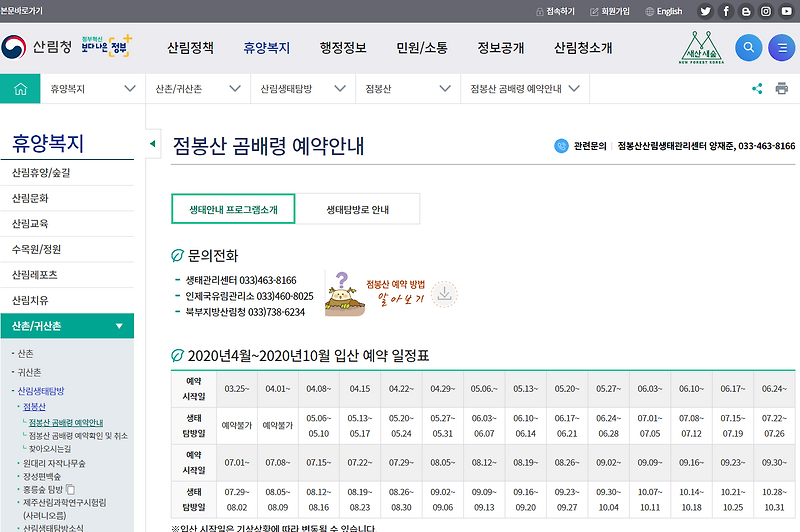Click the print icon
The height and width of the screenshot is (532, 800).
[x=782, y=88]
